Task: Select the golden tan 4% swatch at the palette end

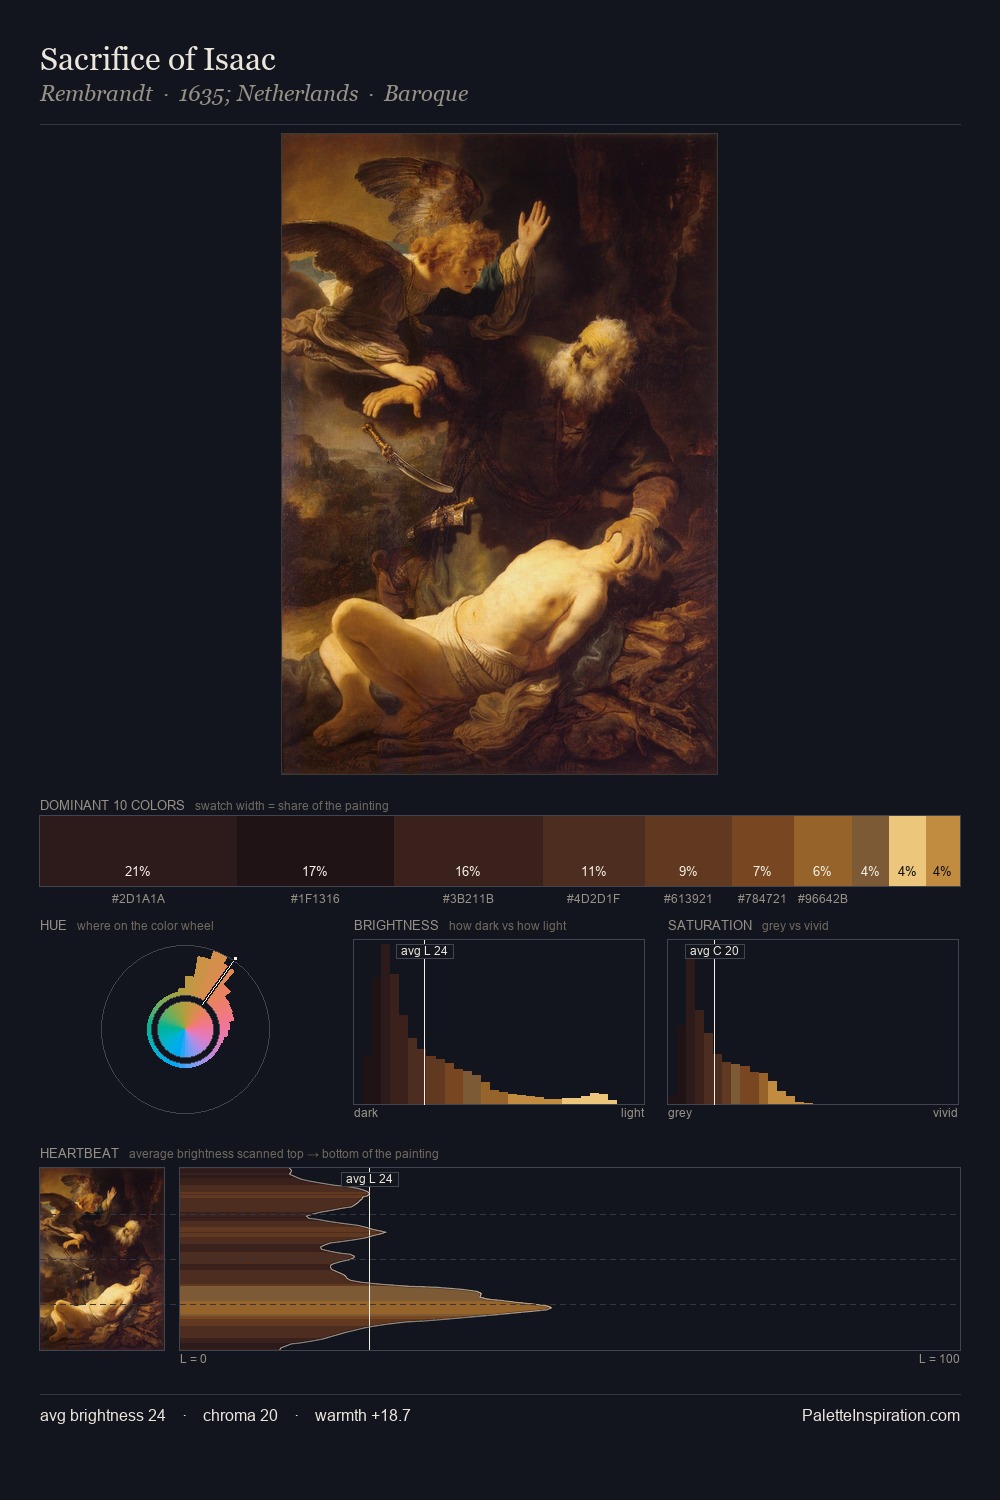Action: 943,851
